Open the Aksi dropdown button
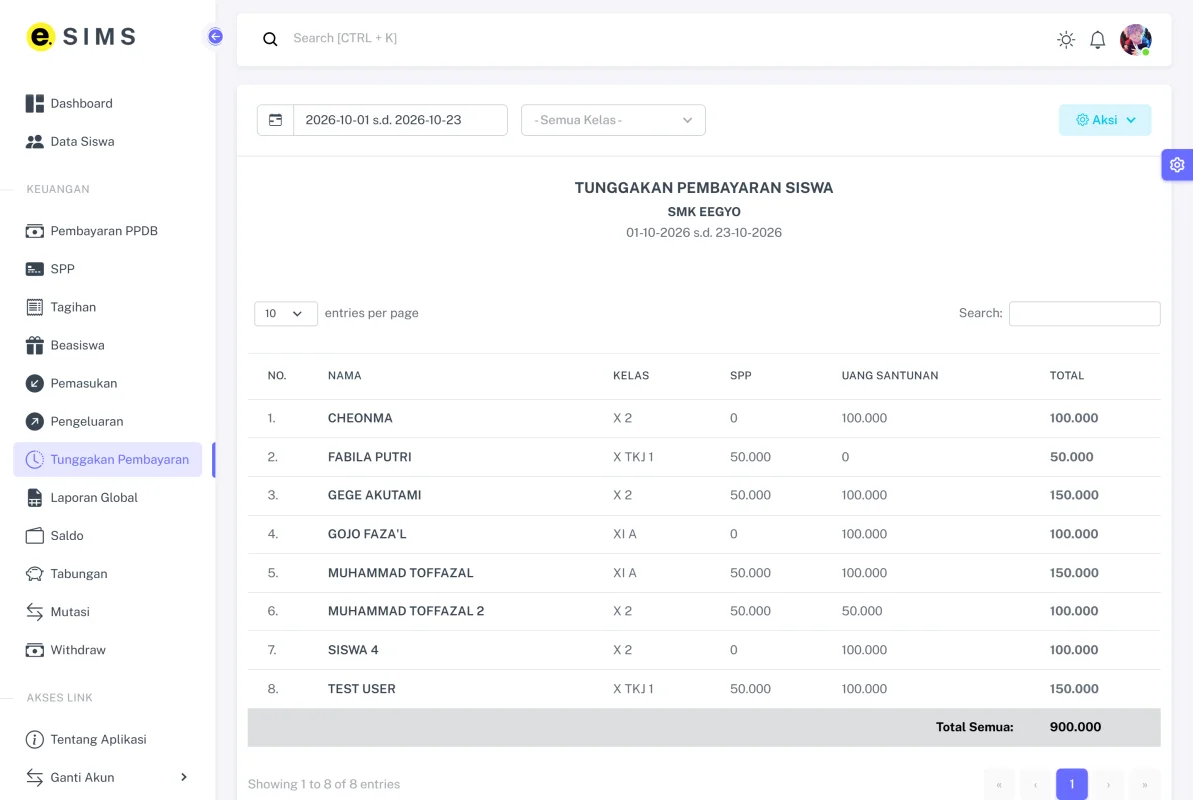 click(1105, 120)
